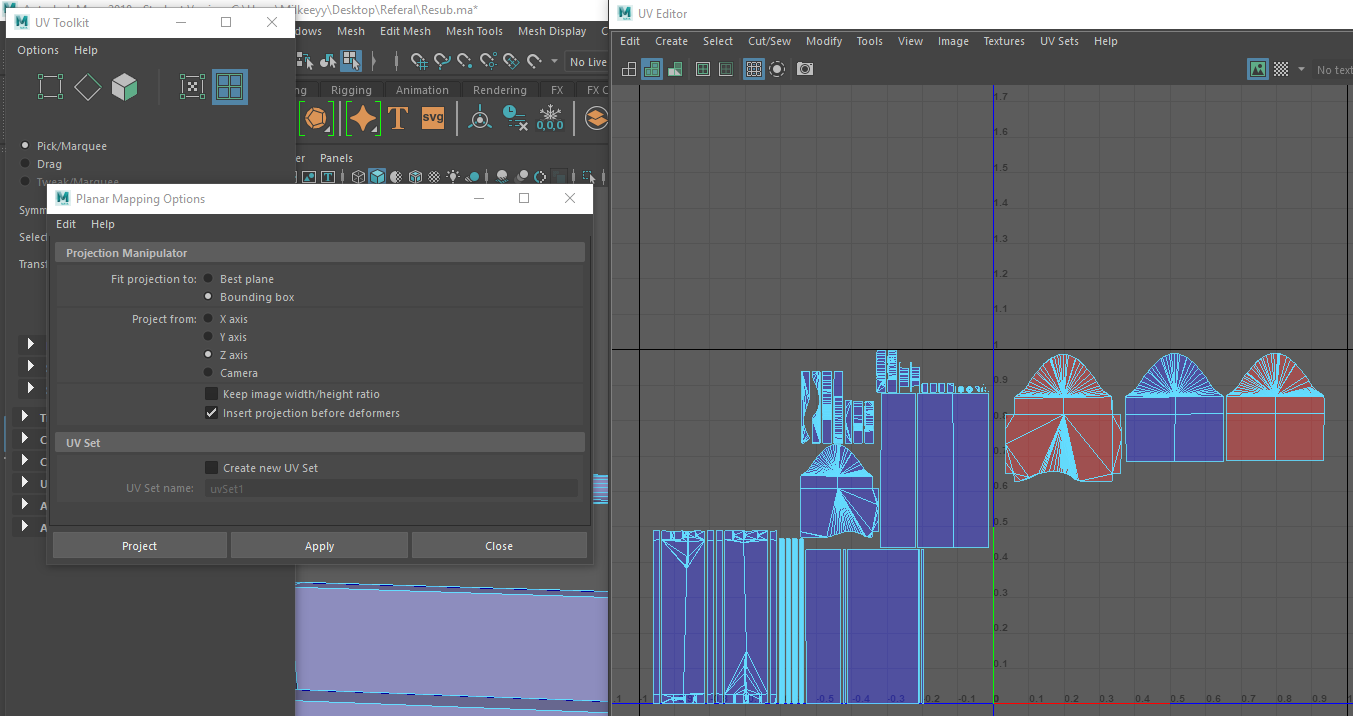Image resolution: width=1353 pixels, height=716 pixels.
Task: Click the UV snapshot camera icon
Action: [804, 69]
